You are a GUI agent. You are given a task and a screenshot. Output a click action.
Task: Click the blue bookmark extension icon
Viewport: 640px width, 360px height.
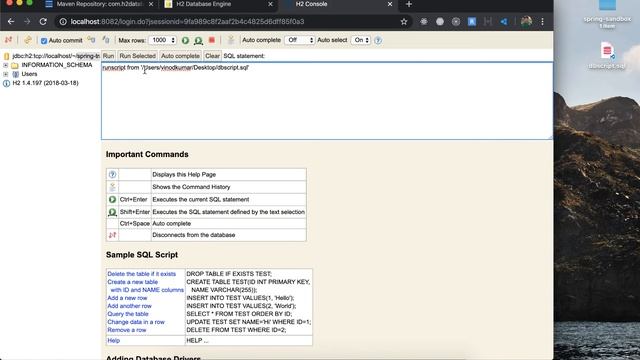click(x=472, y=22)
